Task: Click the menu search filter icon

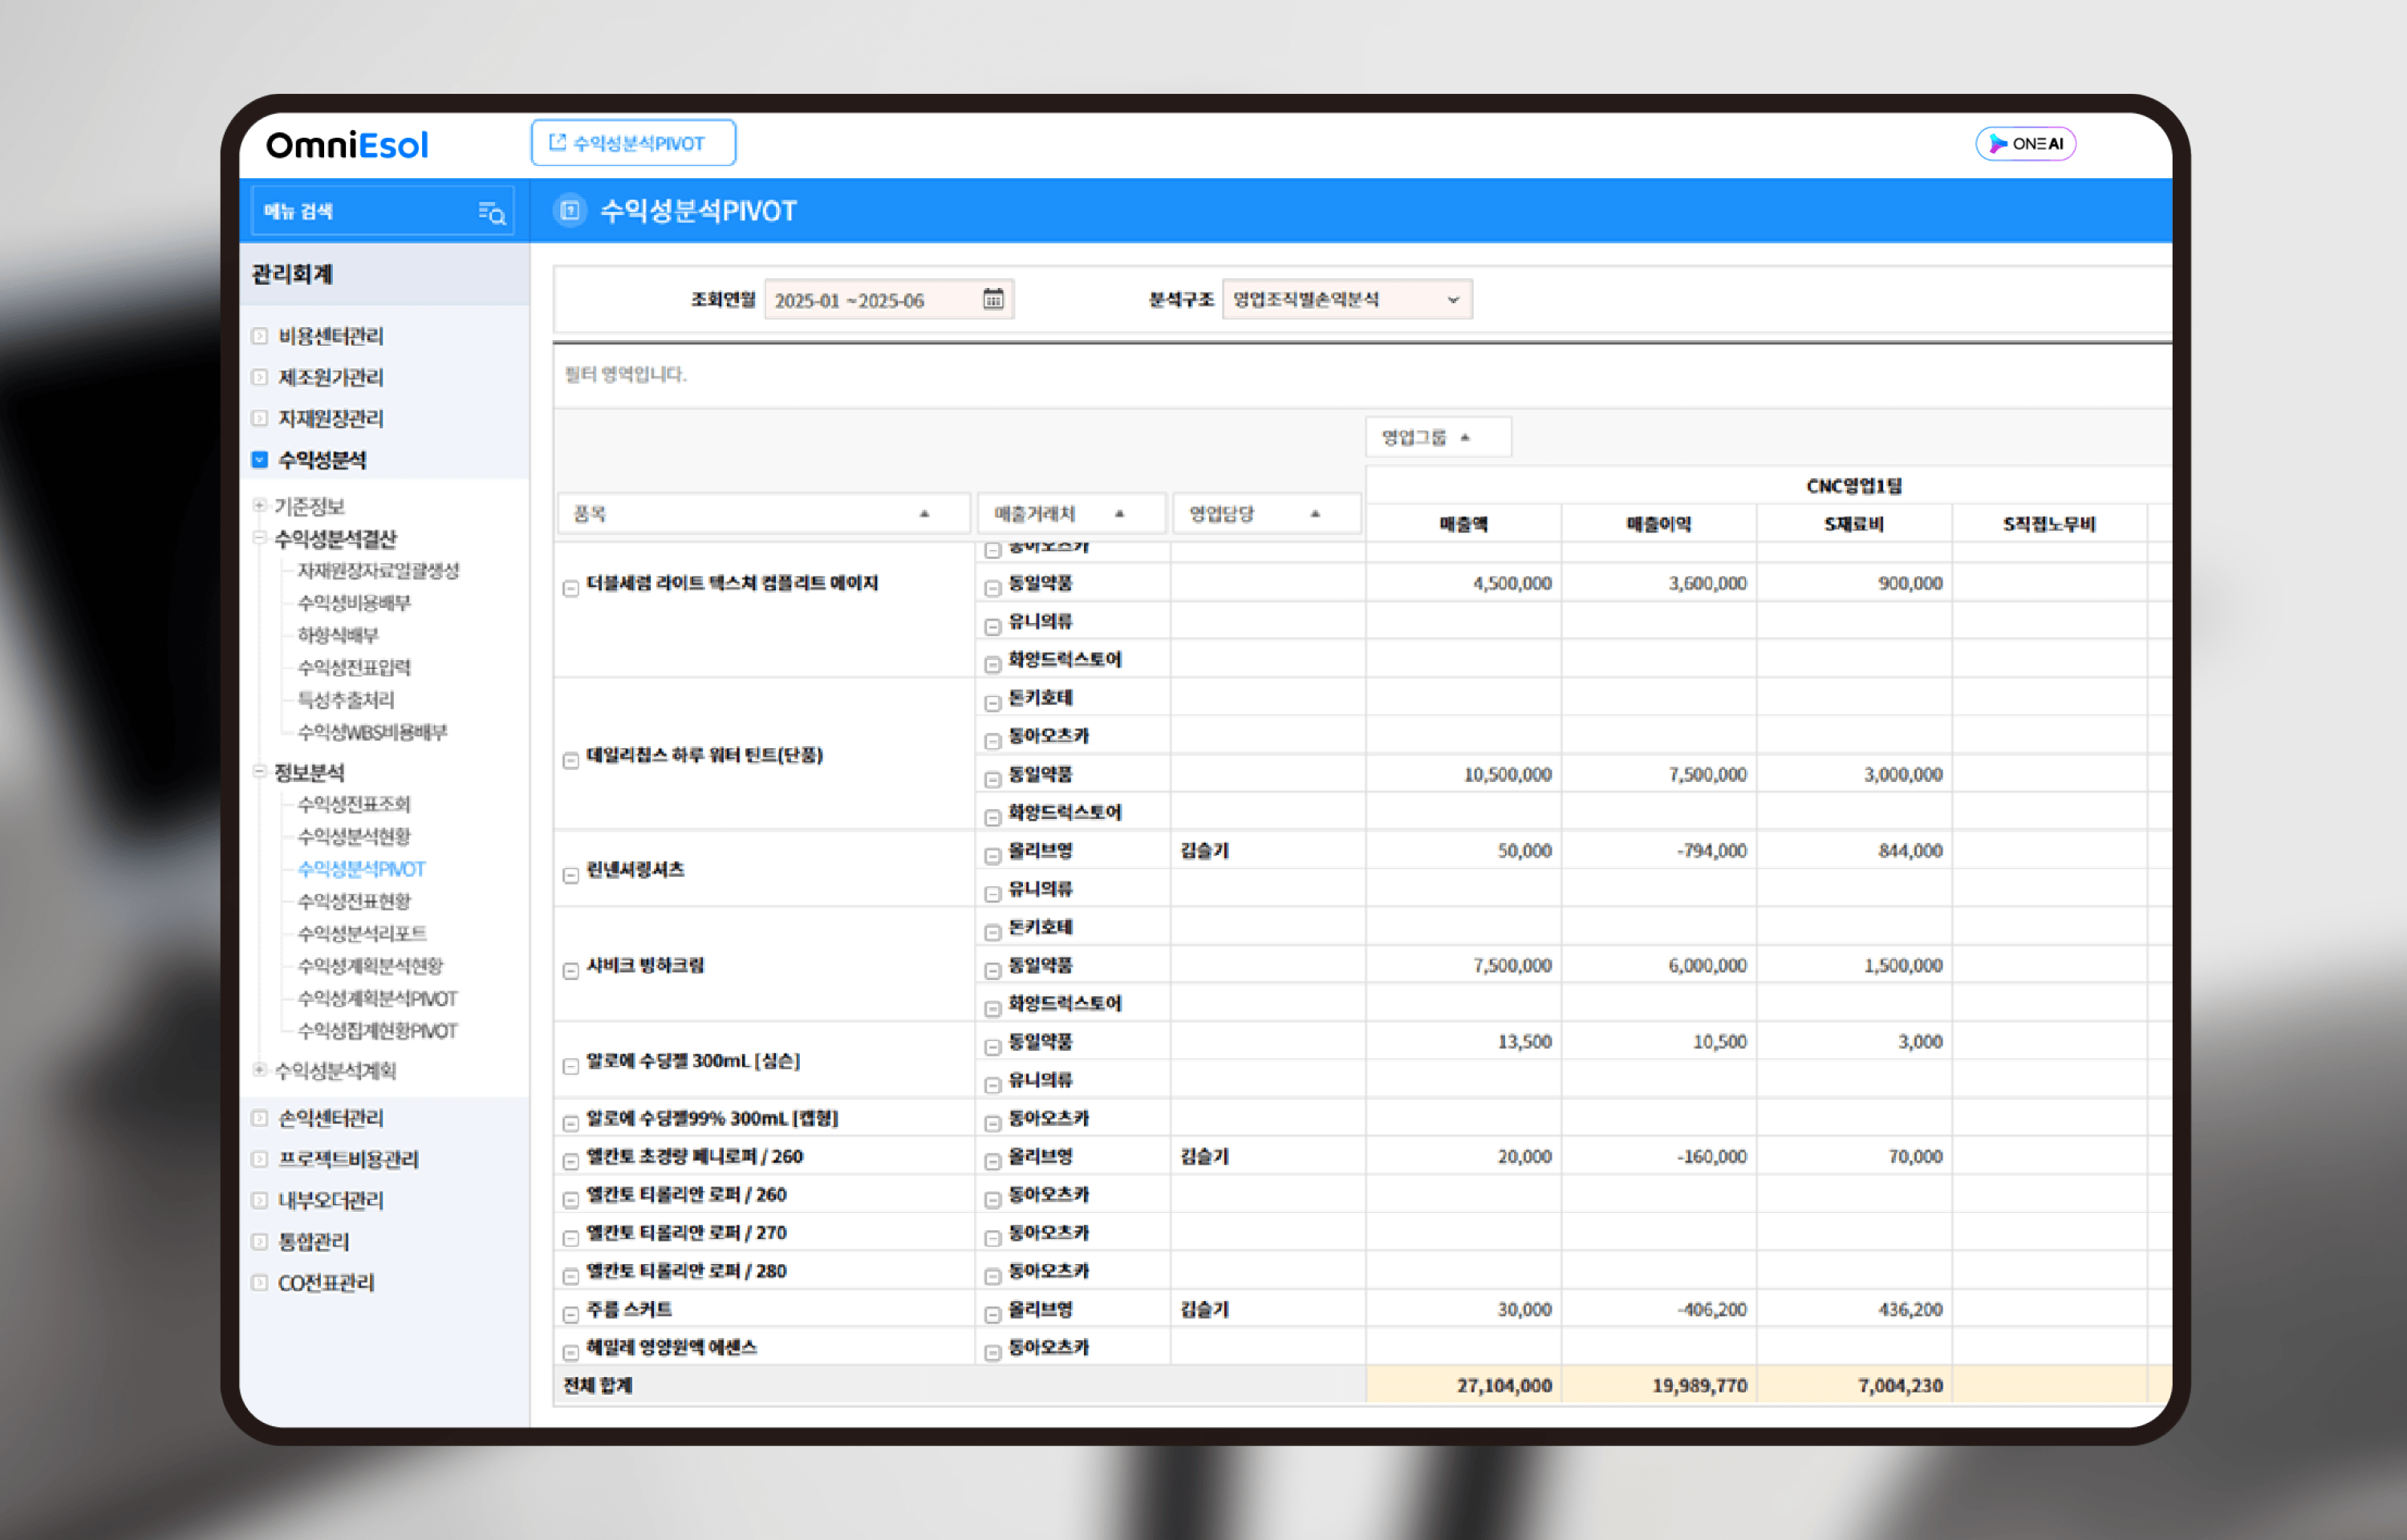Action: coord(491,212)
